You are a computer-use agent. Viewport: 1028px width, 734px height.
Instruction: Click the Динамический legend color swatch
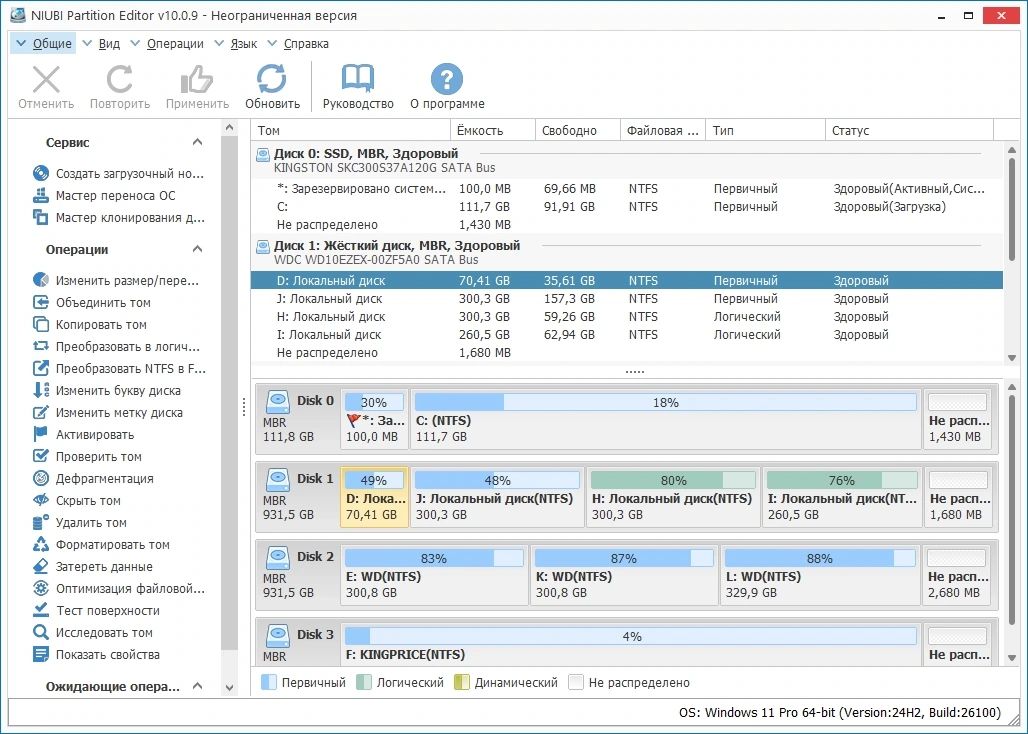[x=462, y=682]
